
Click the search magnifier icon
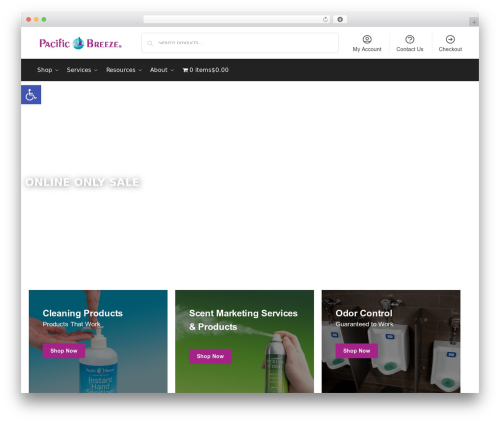[x=150, y=43]
